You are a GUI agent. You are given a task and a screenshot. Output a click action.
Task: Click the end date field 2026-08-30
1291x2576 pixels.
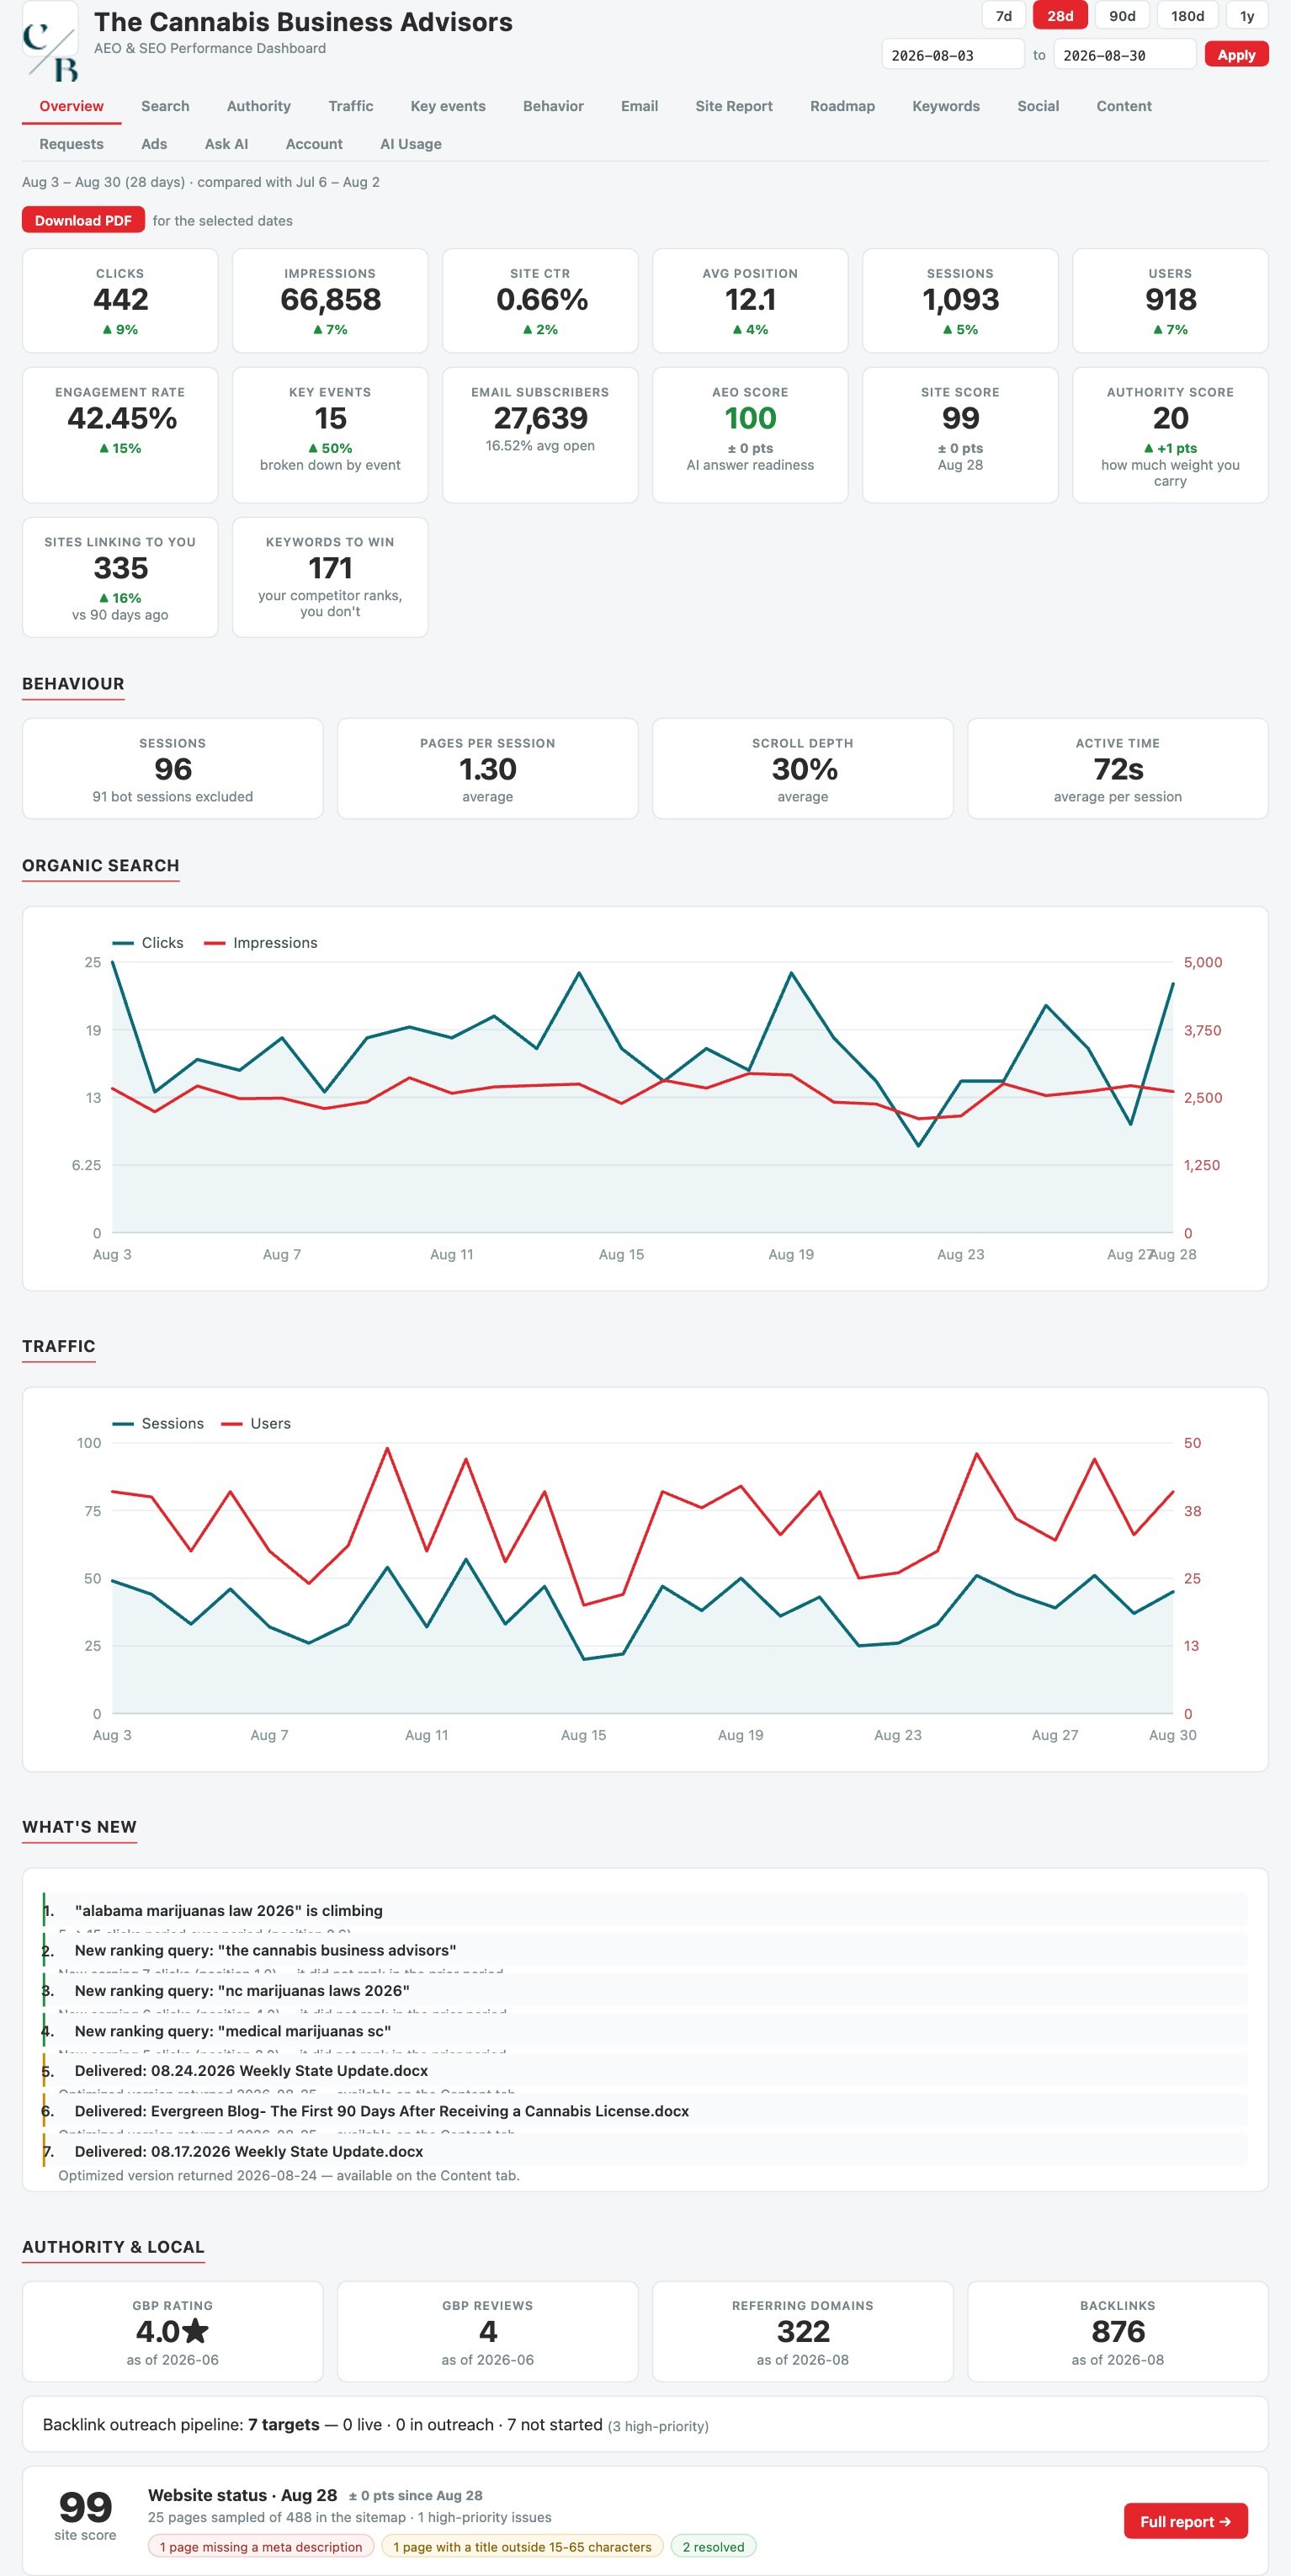[1125, 55]
